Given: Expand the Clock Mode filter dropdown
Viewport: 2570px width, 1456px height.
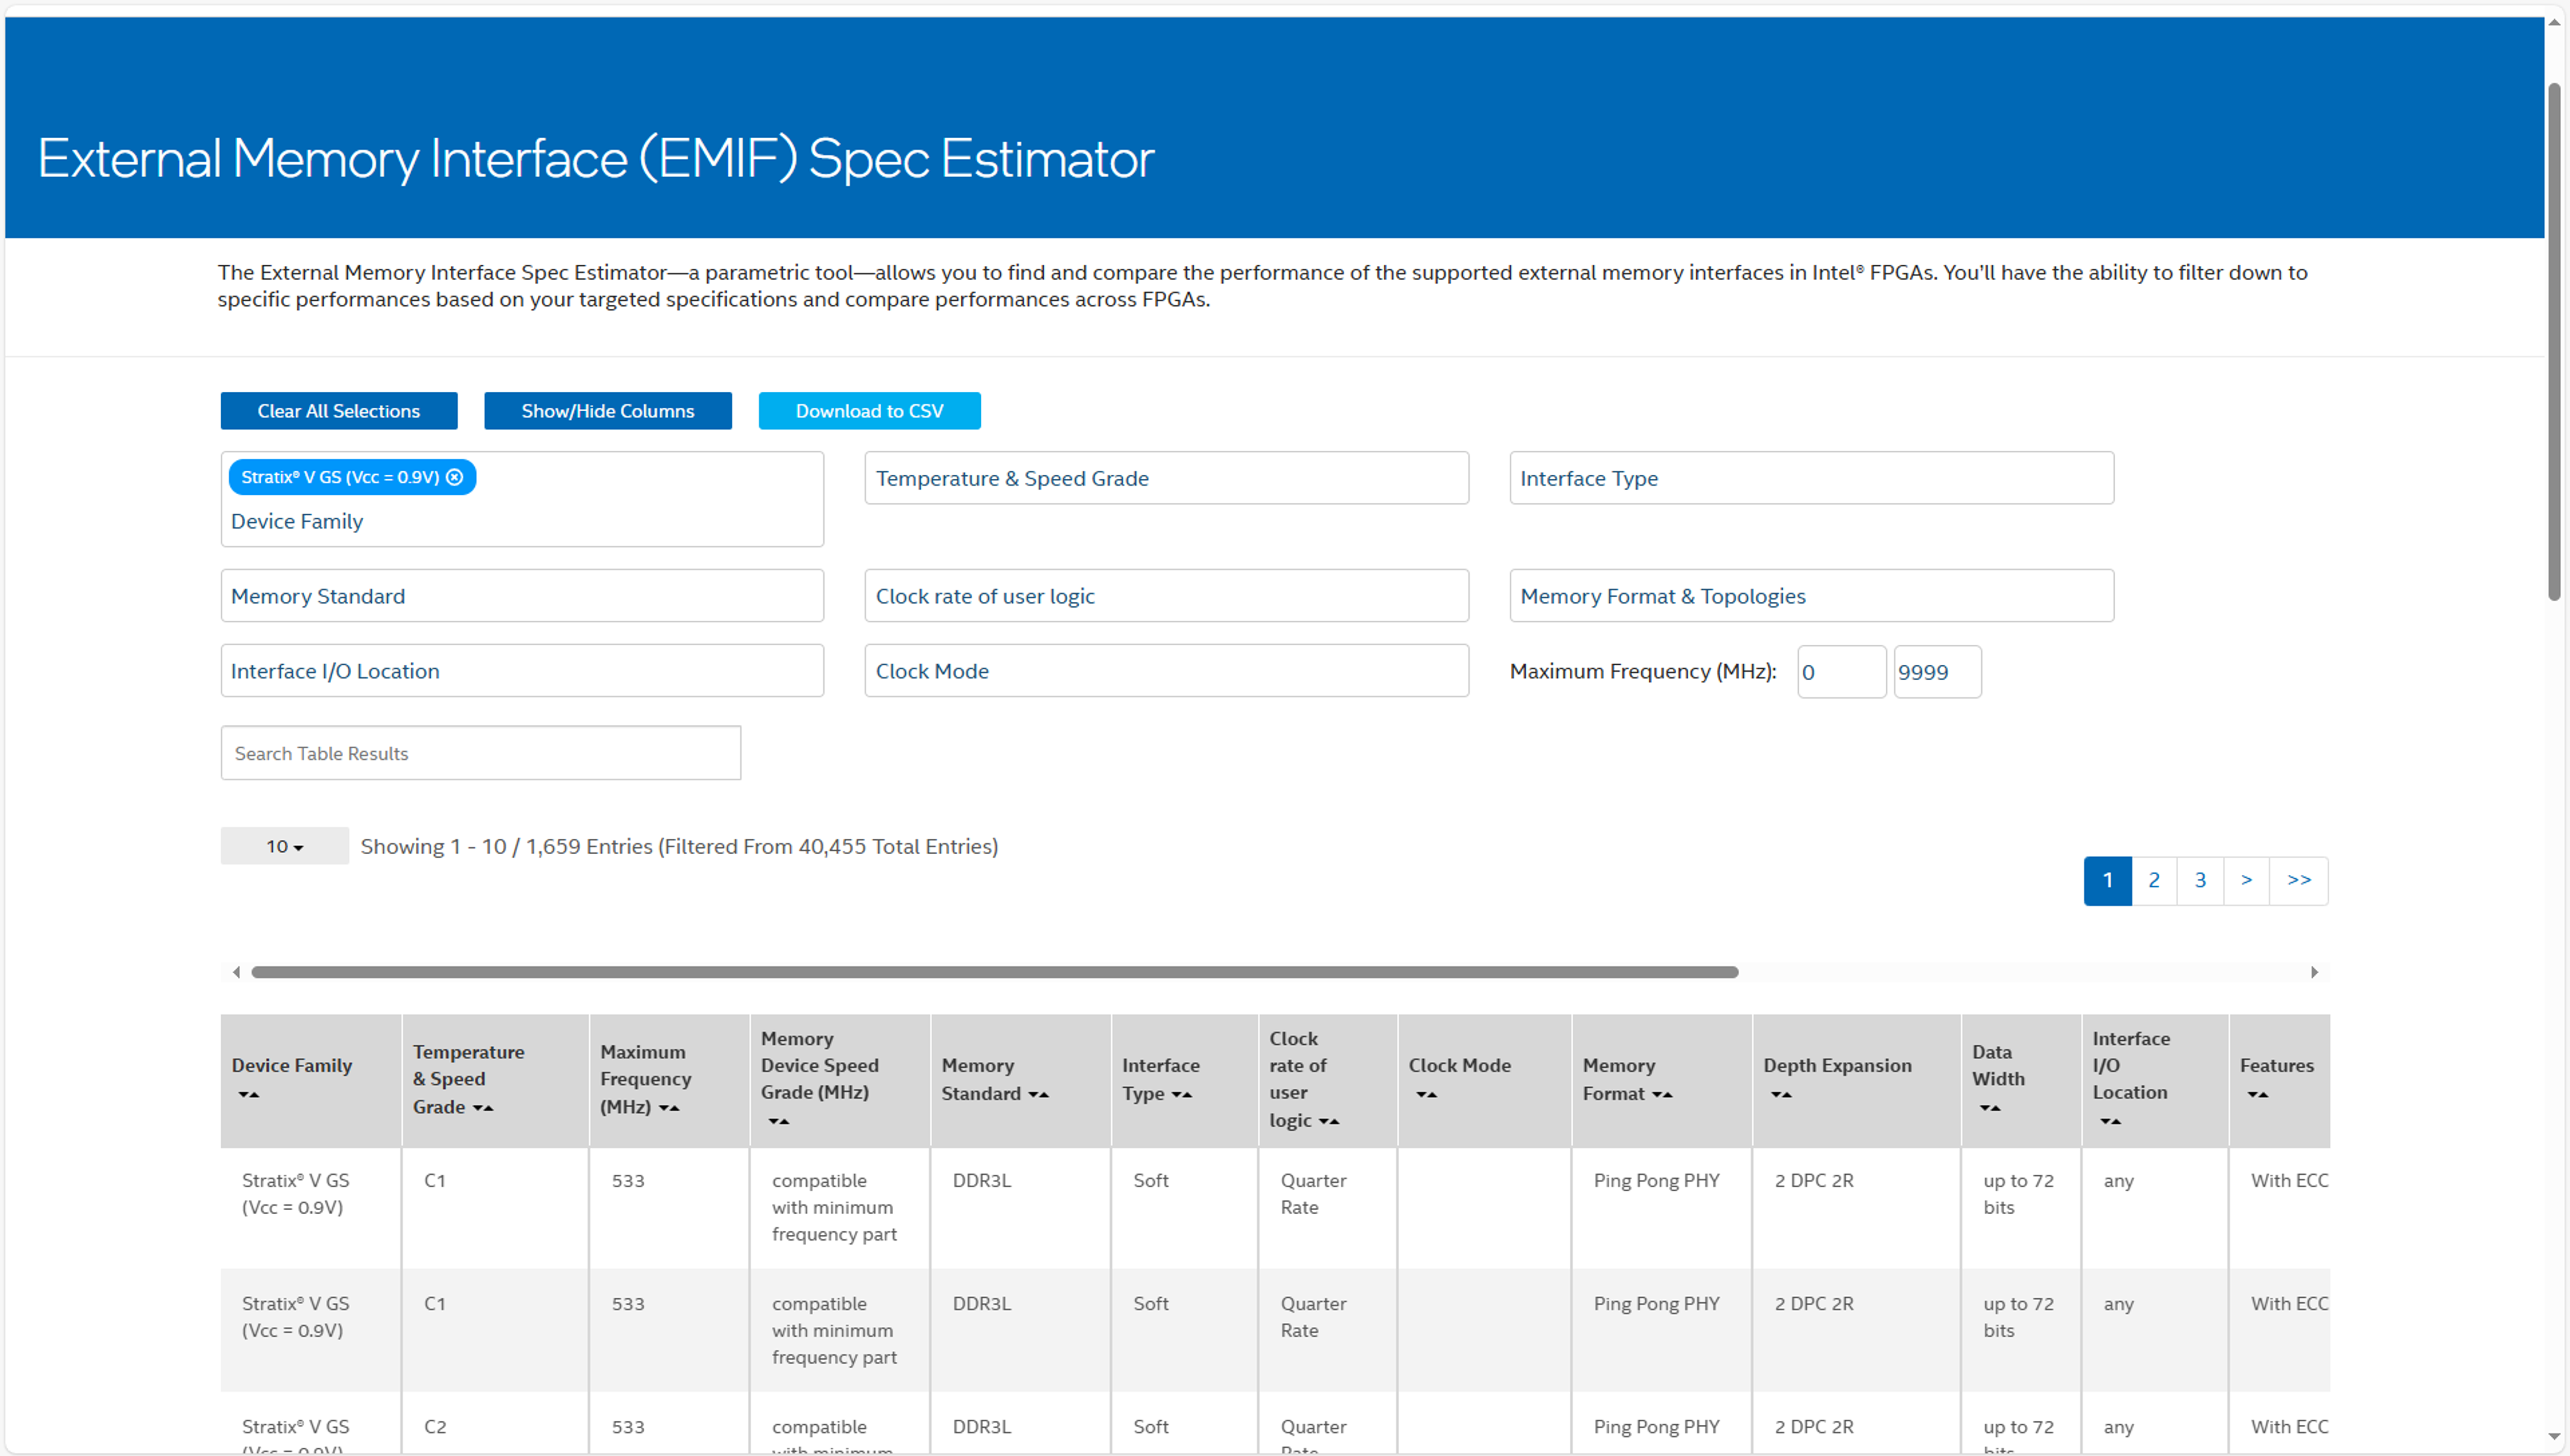Looking at the screenshot, I should pyautogui.click(x=1166, y=671).
